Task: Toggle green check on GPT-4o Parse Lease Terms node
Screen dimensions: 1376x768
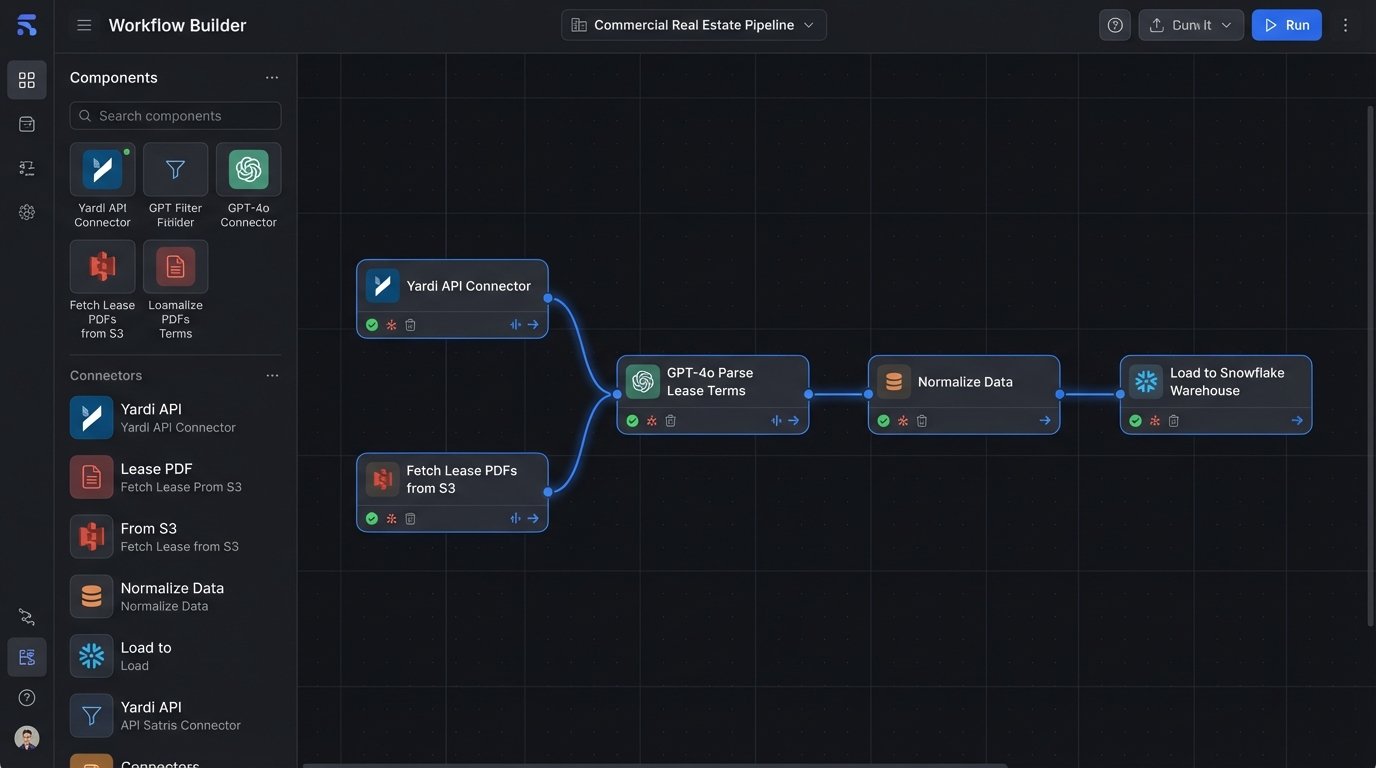Action: (632, 421)
